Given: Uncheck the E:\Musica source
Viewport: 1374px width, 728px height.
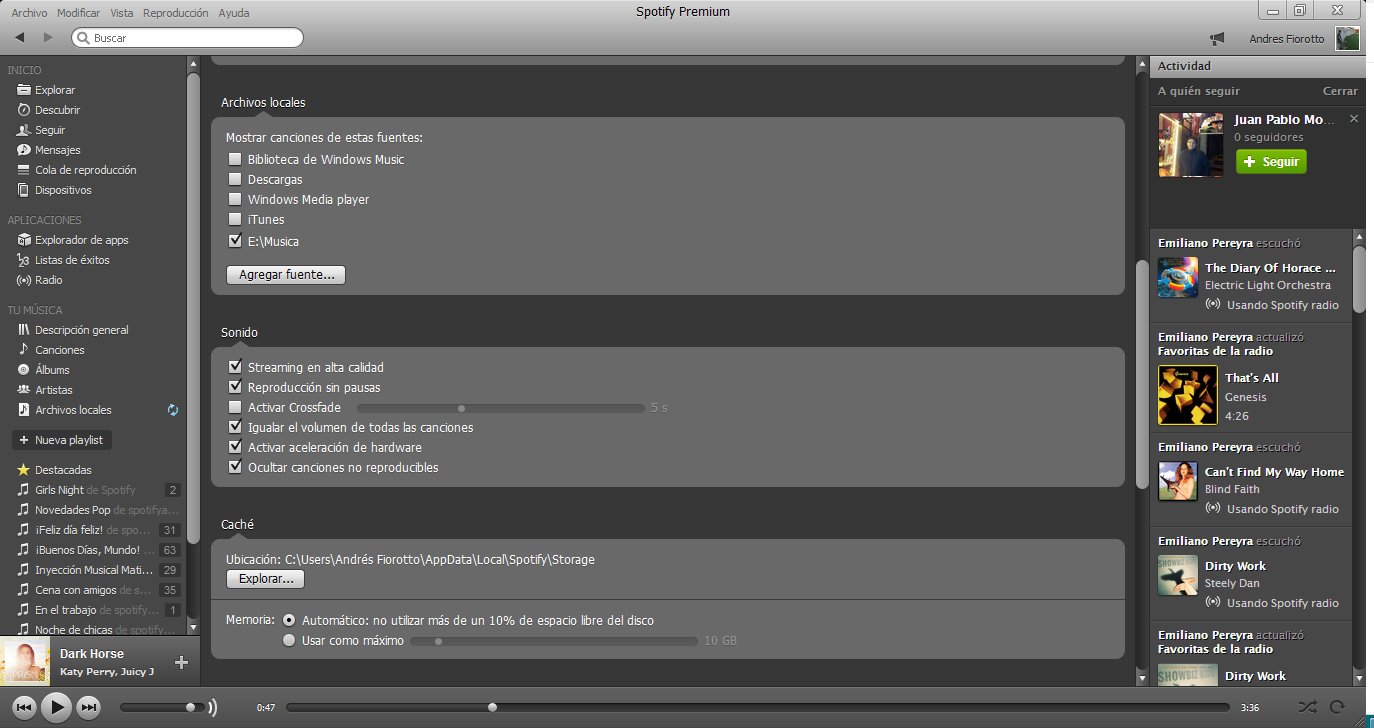Looking at the screenshot, I should (x=235, y=241).
